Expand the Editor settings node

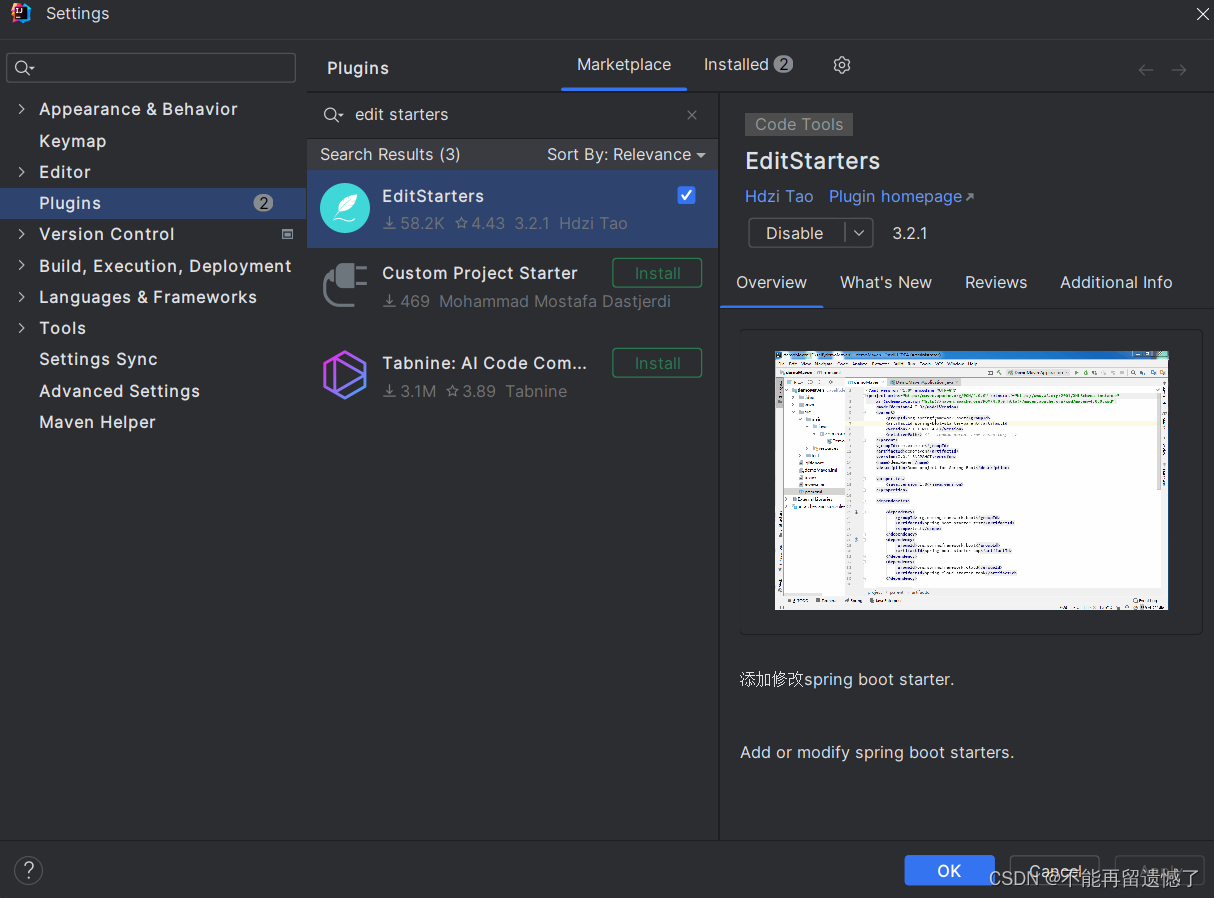[x=22, y=172]
